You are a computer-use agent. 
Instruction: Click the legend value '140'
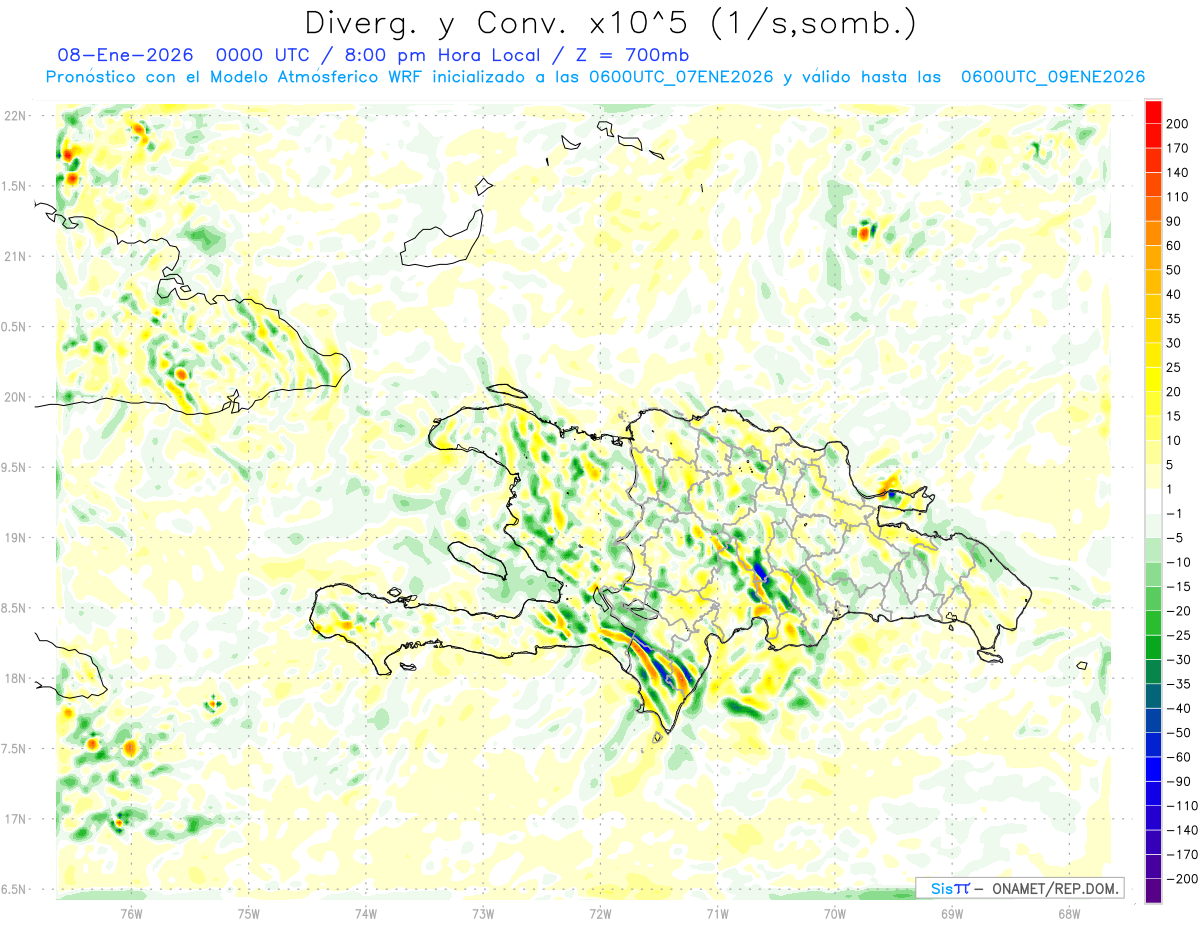click(1178, 172)
